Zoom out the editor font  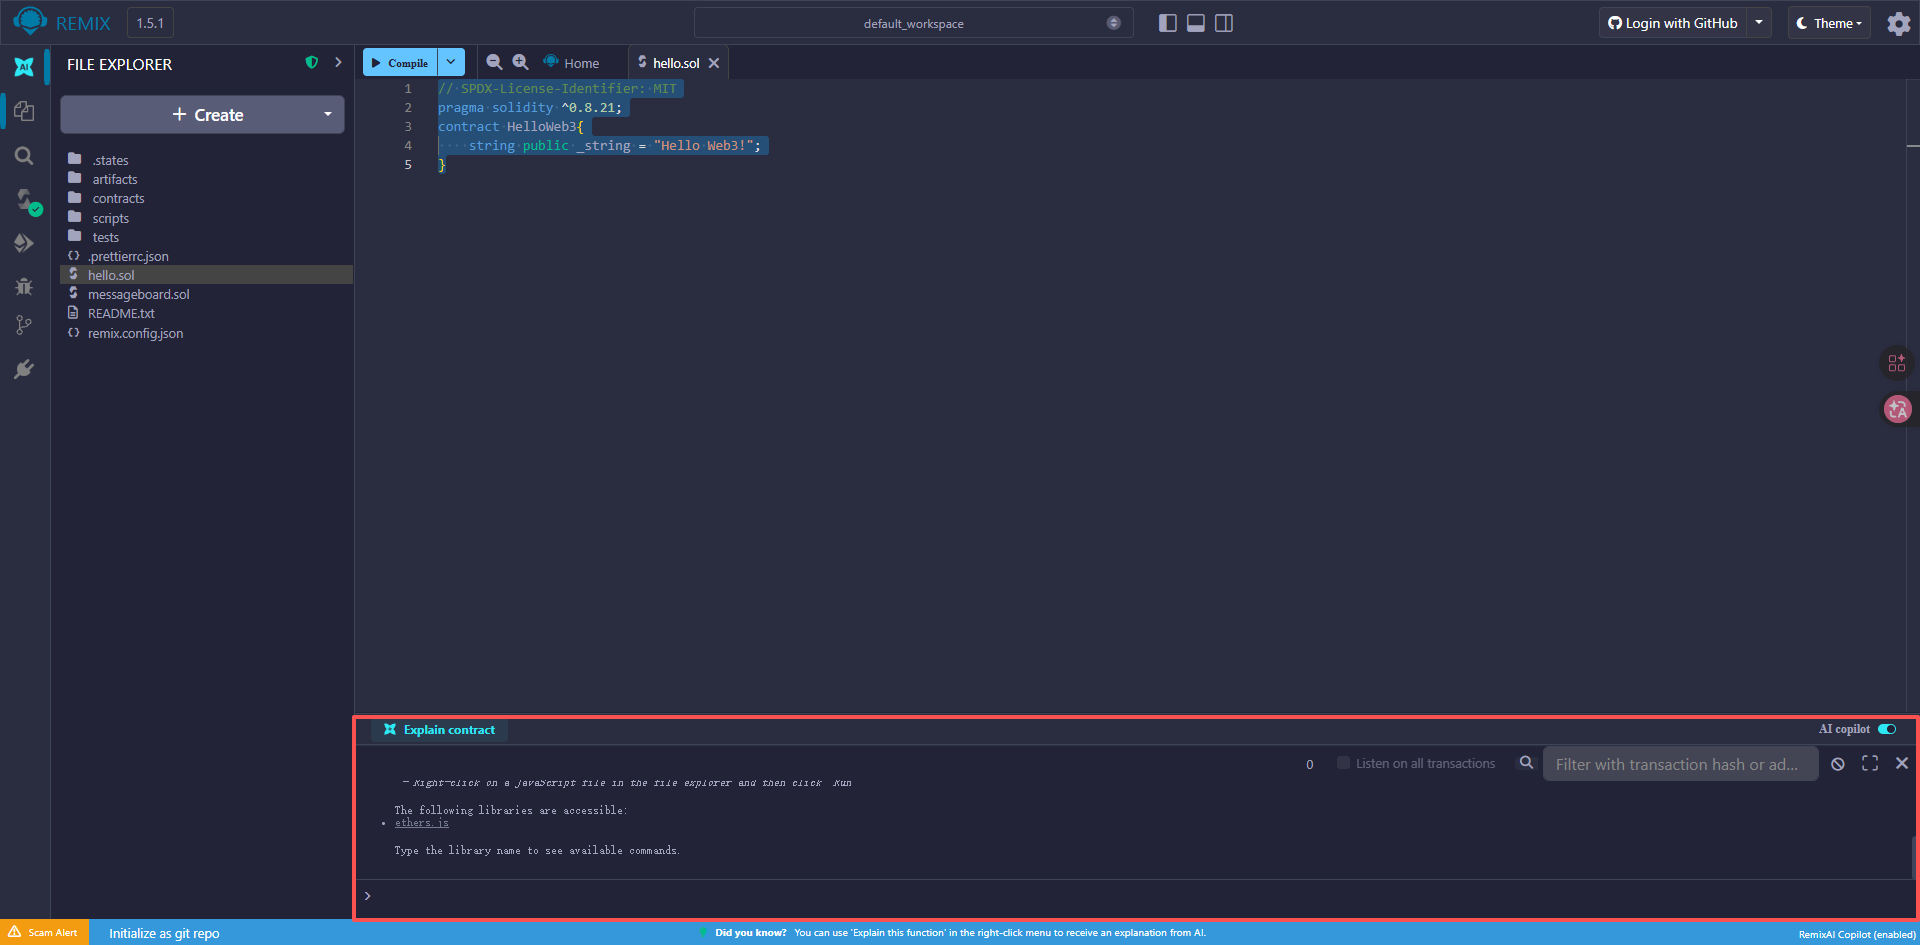494,62
